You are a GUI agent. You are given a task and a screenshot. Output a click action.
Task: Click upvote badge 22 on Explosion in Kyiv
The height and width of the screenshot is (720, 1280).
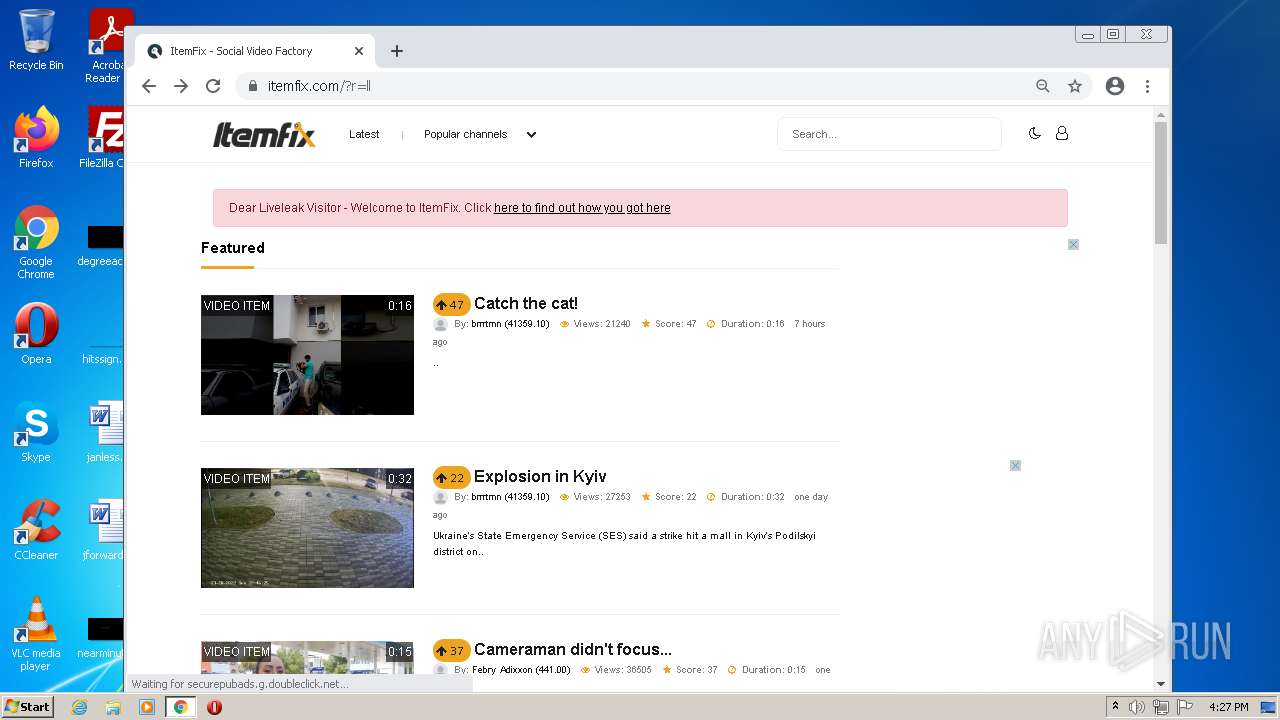451,477
